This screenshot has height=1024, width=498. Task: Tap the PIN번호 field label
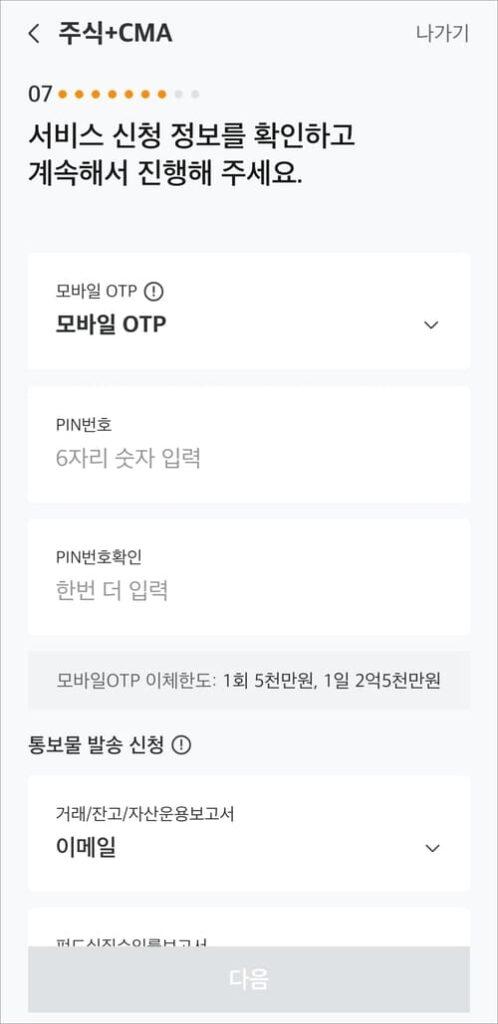[x=84, y=424]
